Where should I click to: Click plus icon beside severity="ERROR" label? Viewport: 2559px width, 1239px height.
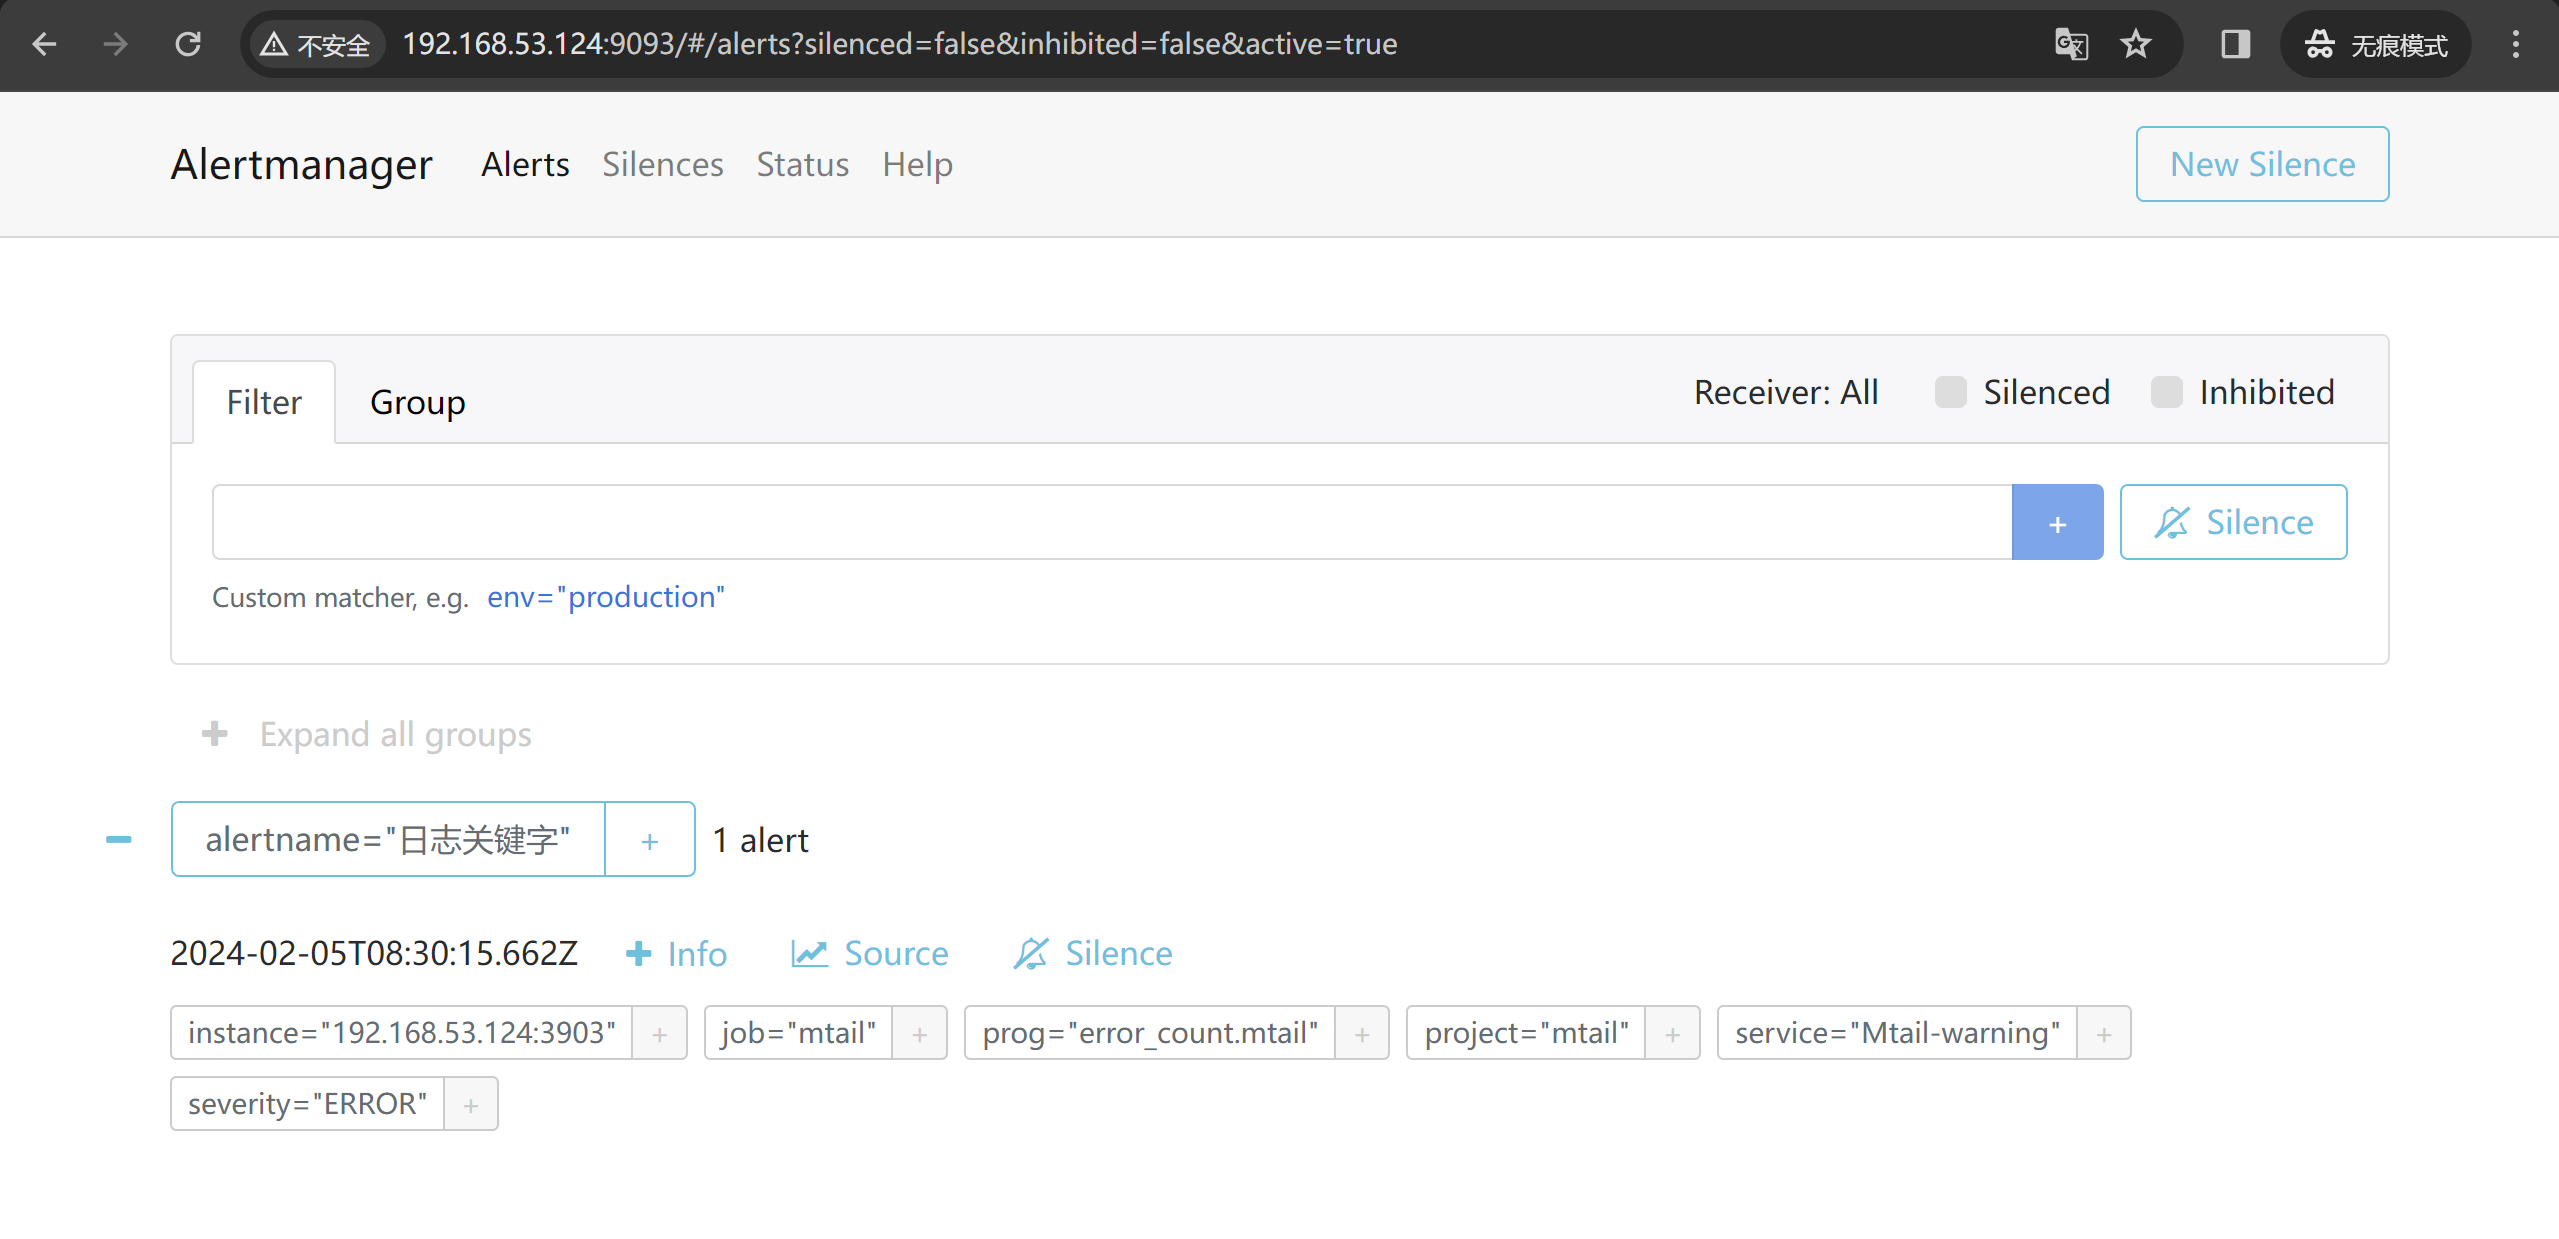[x=470, y=1104]
